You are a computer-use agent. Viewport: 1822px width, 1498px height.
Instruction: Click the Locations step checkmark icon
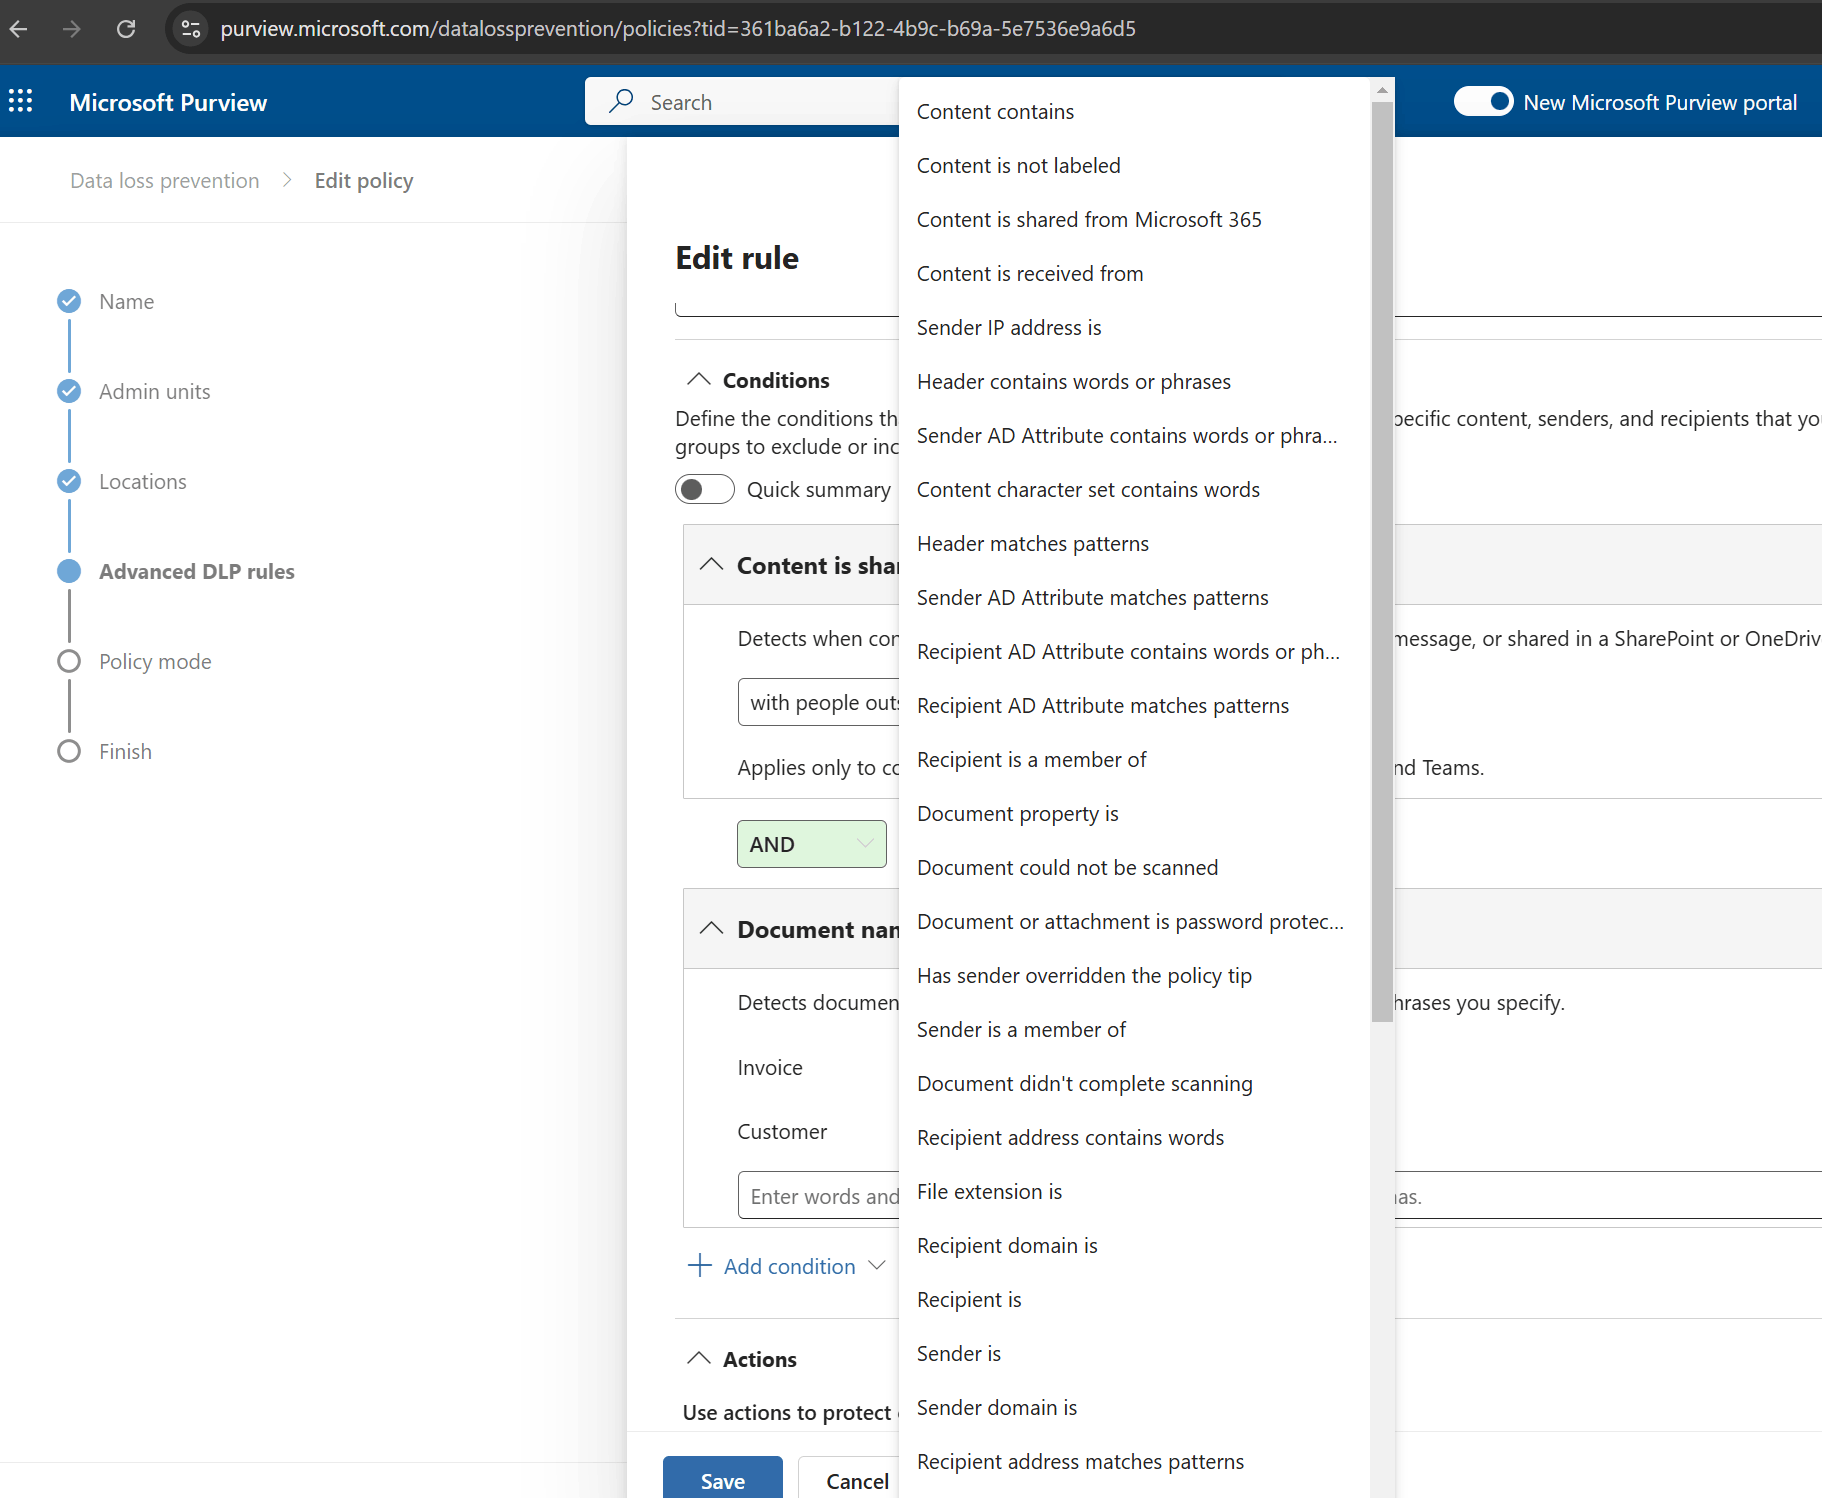(x=69, y=481)
